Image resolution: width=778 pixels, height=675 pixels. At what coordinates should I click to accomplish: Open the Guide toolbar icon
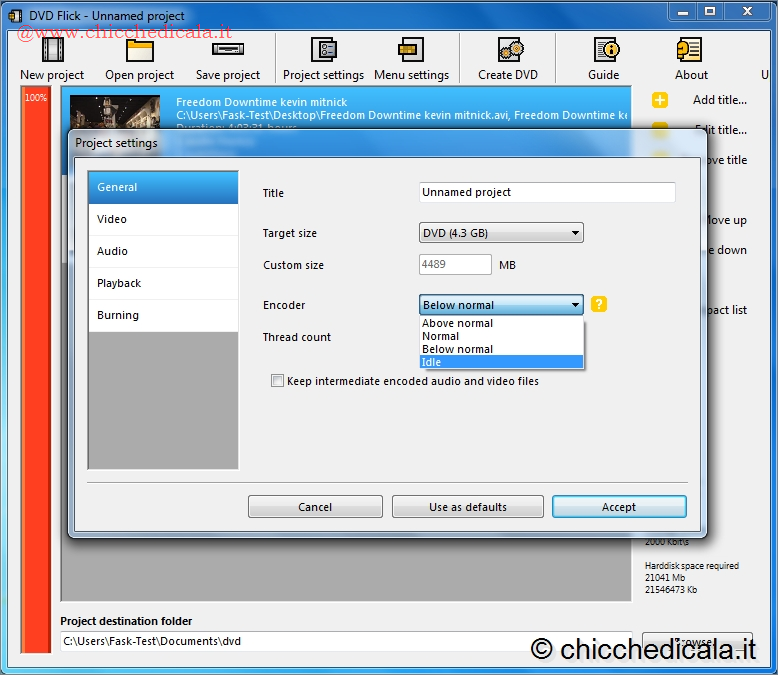604,52
